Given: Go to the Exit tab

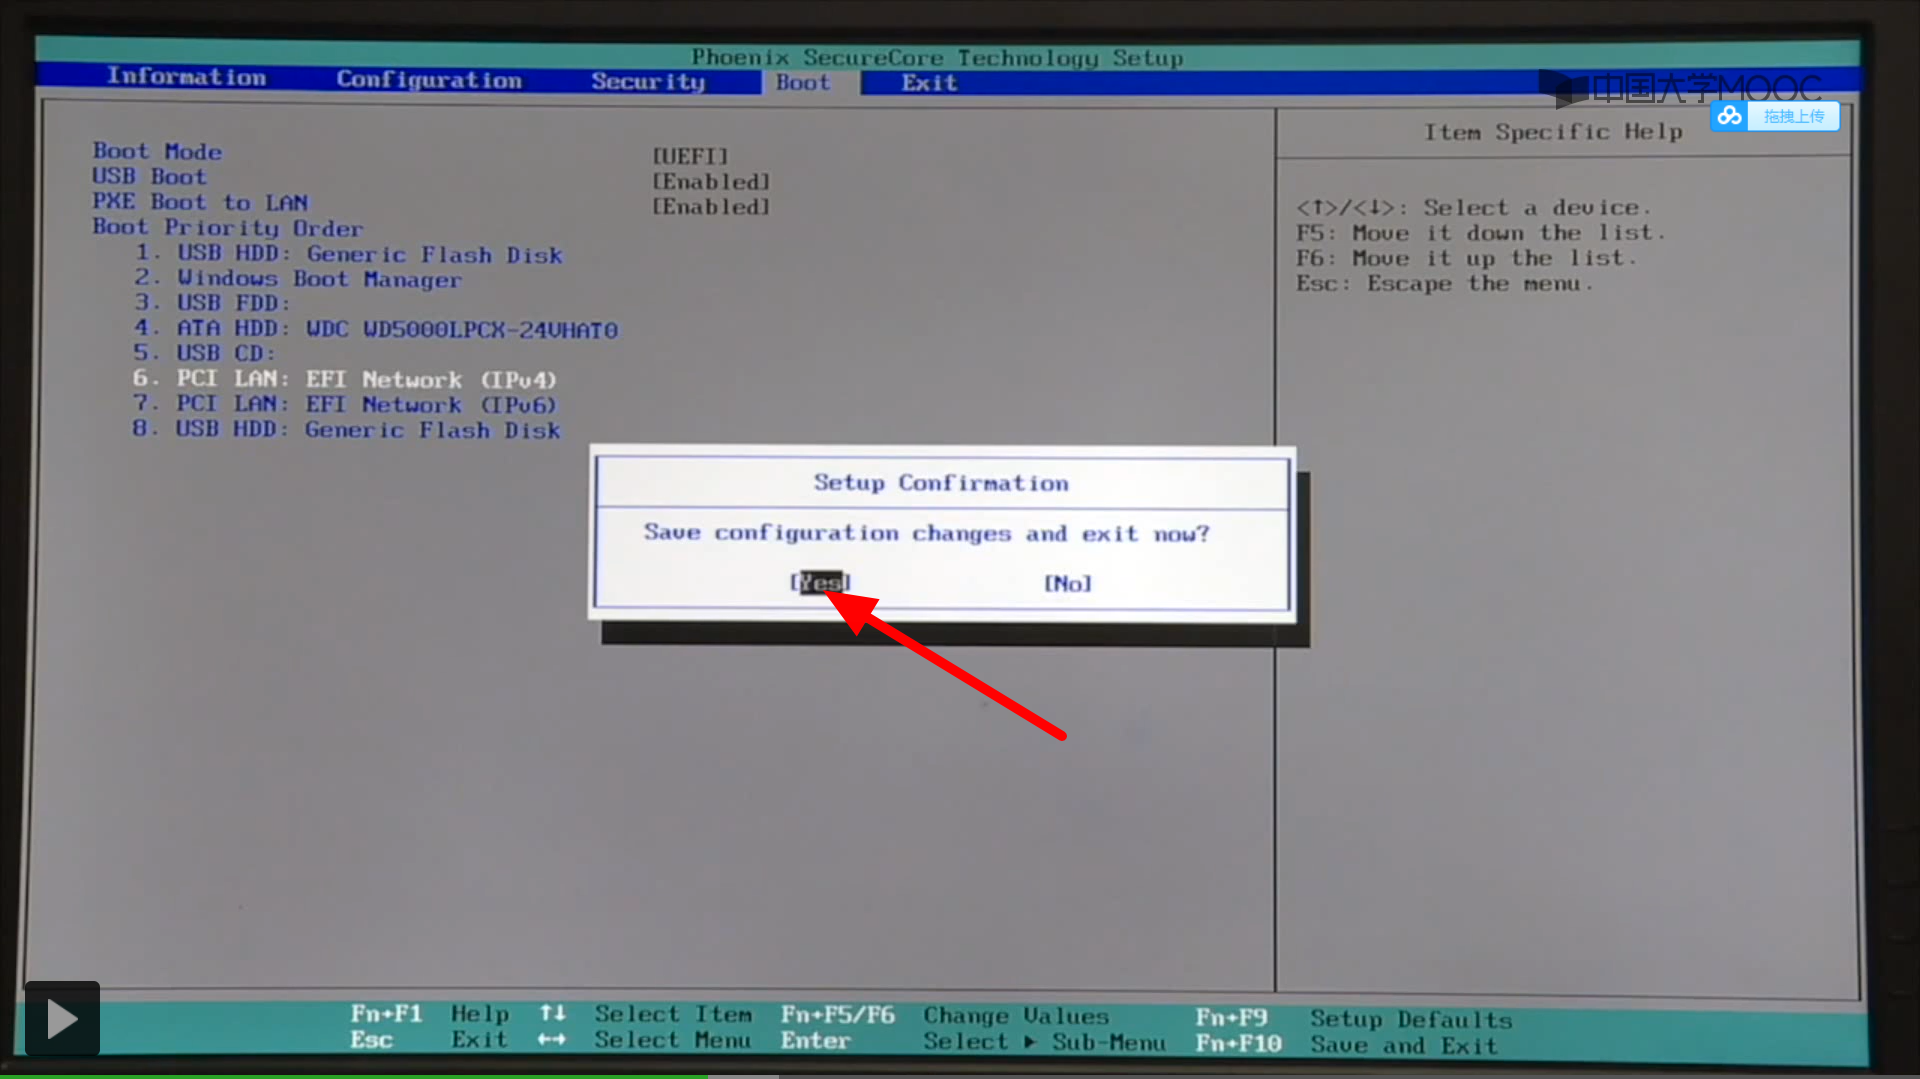Looking at the screenshot, I should pyautogui.click(x=929, y=83).
